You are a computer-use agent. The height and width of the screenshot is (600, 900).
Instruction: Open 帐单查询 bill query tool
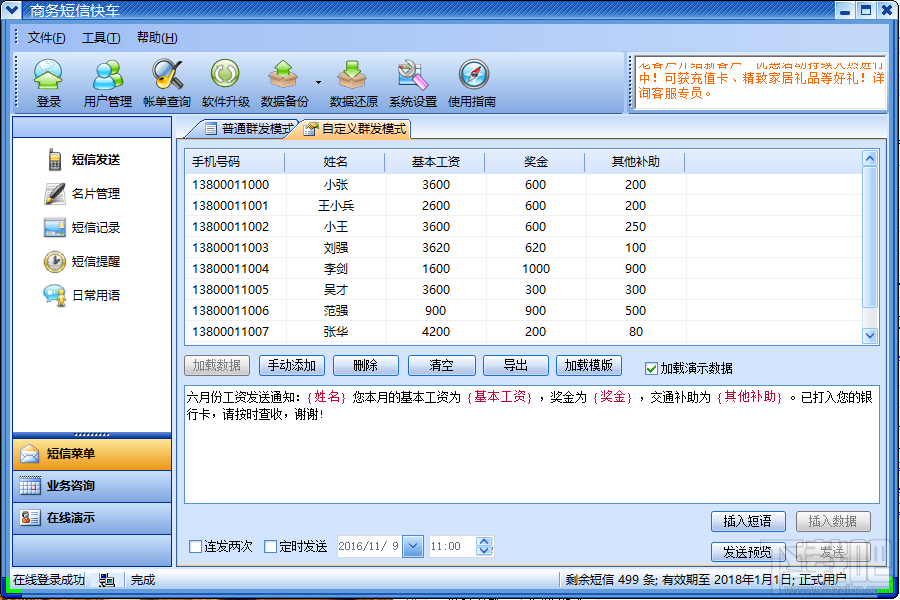click(x=166, y=83)
